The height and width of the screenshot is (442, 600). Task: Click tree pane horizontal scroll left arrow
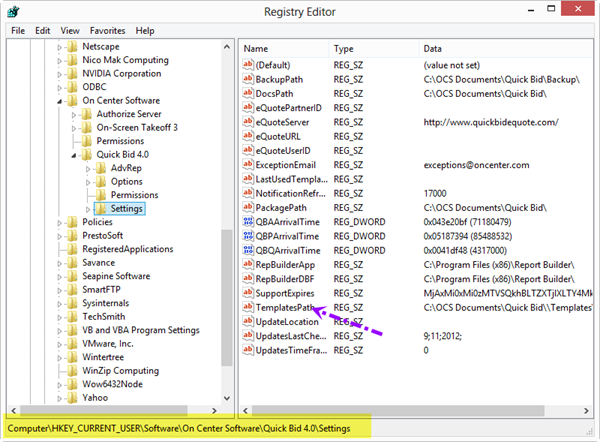(x=14, y=411)
